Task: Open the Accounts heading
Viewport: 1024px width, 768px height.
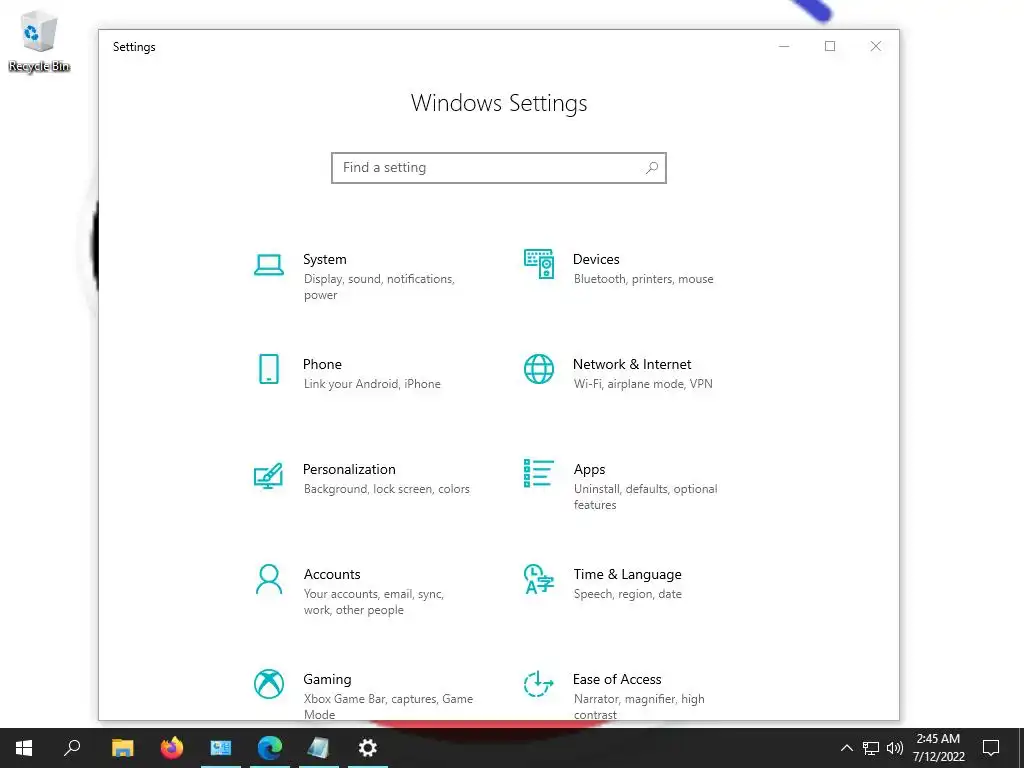Action: pyautogui.click(x=332, y=574)
